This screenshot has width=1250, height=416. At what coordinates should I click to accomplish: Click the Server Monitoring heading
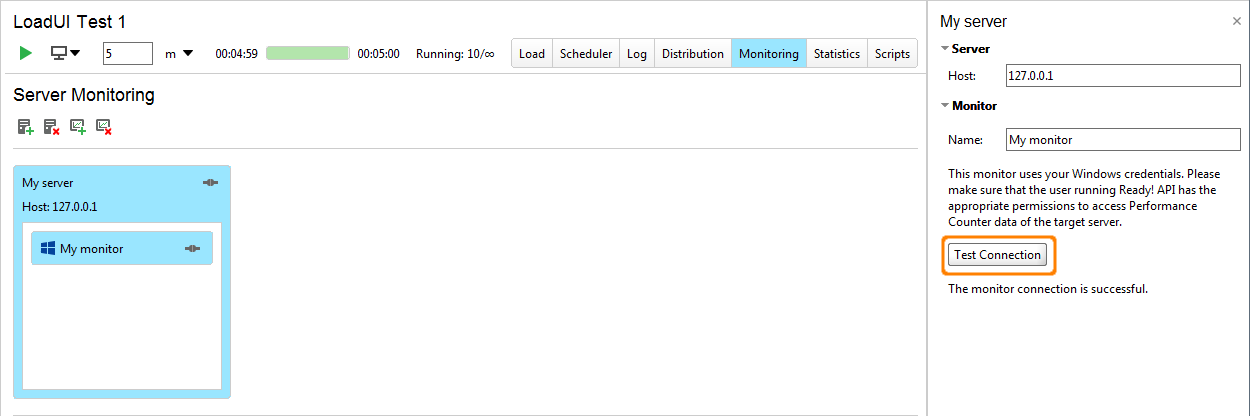84,95
